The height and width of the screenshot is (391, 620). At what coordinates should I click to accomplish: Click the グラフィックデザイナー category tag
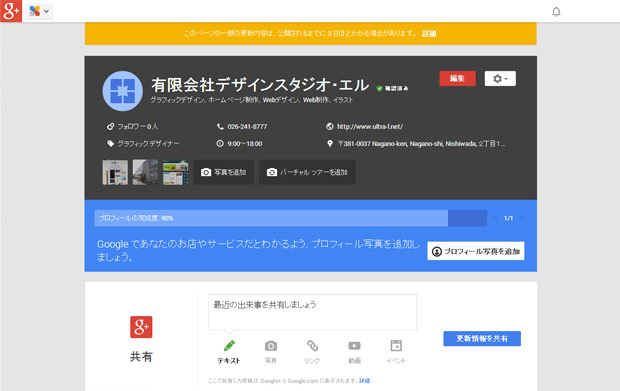[148, 144]
